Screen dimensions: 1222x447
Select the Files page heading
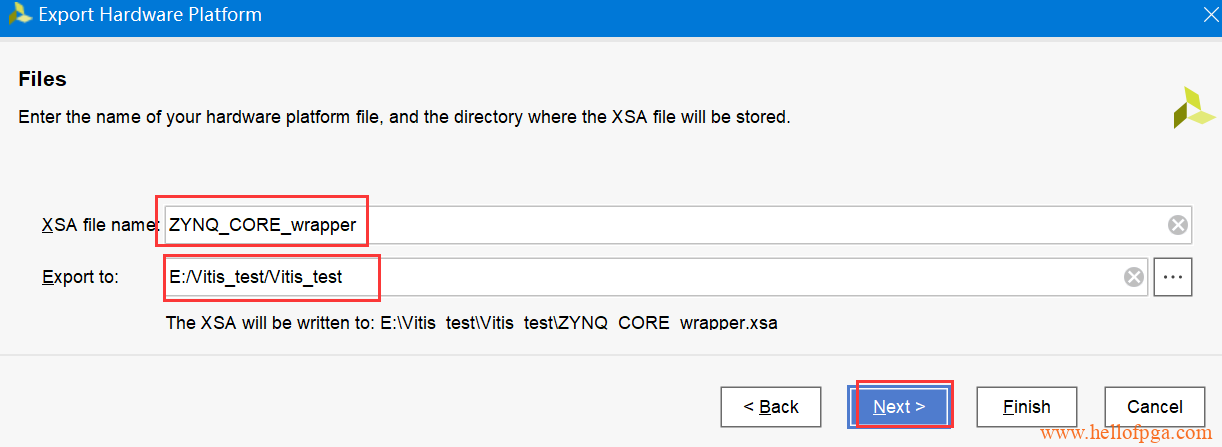point(42,79)
